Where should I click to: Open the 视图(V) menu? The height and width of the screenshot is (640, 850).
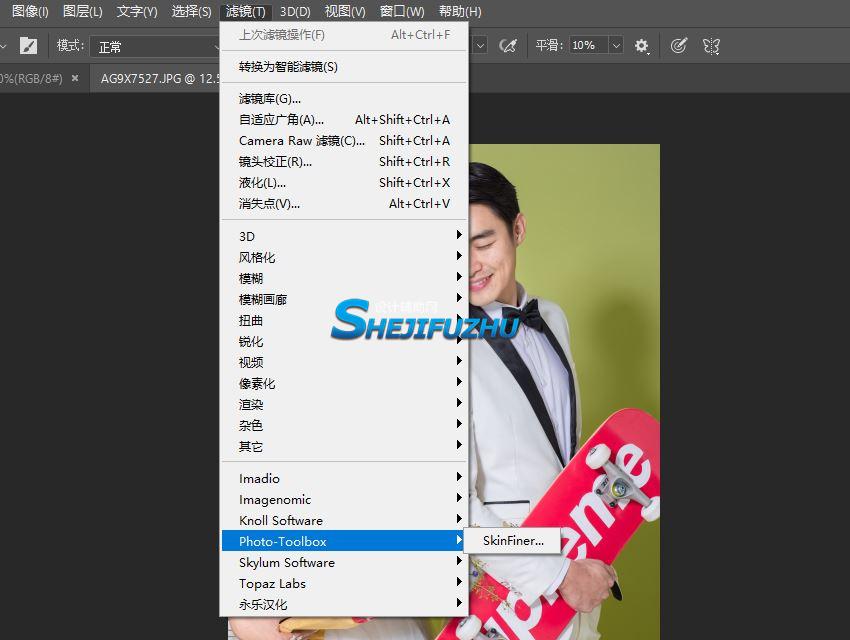[345, 11]
